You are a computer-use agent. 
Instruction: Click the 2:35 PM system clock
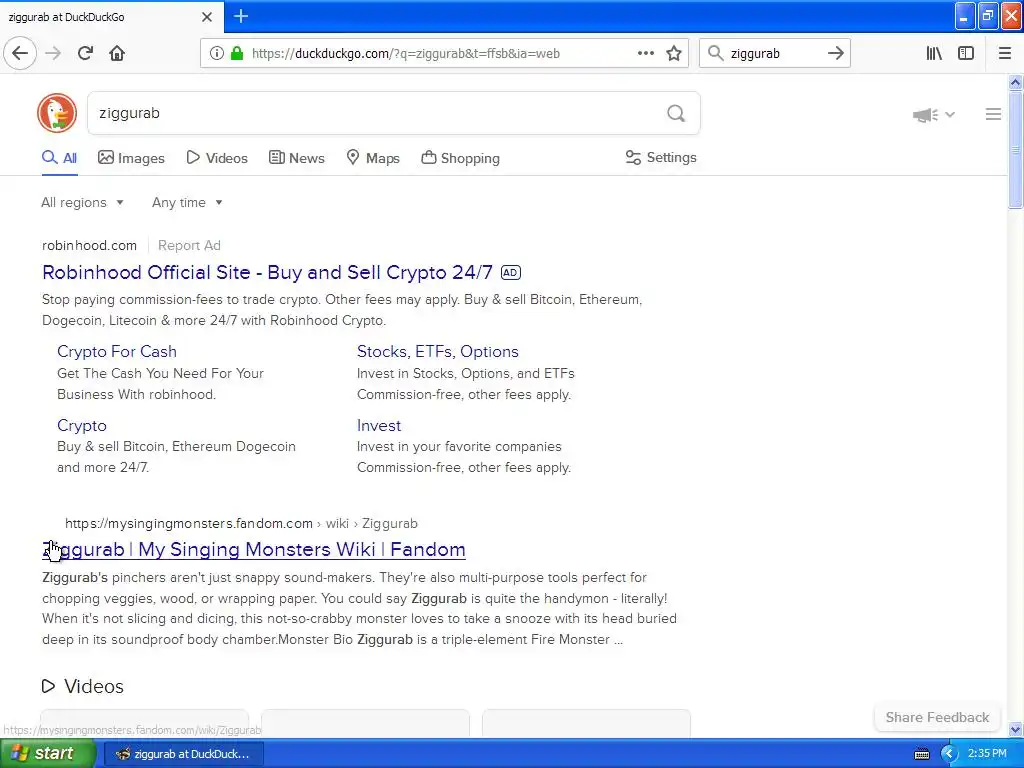click(x=987, y=754)
